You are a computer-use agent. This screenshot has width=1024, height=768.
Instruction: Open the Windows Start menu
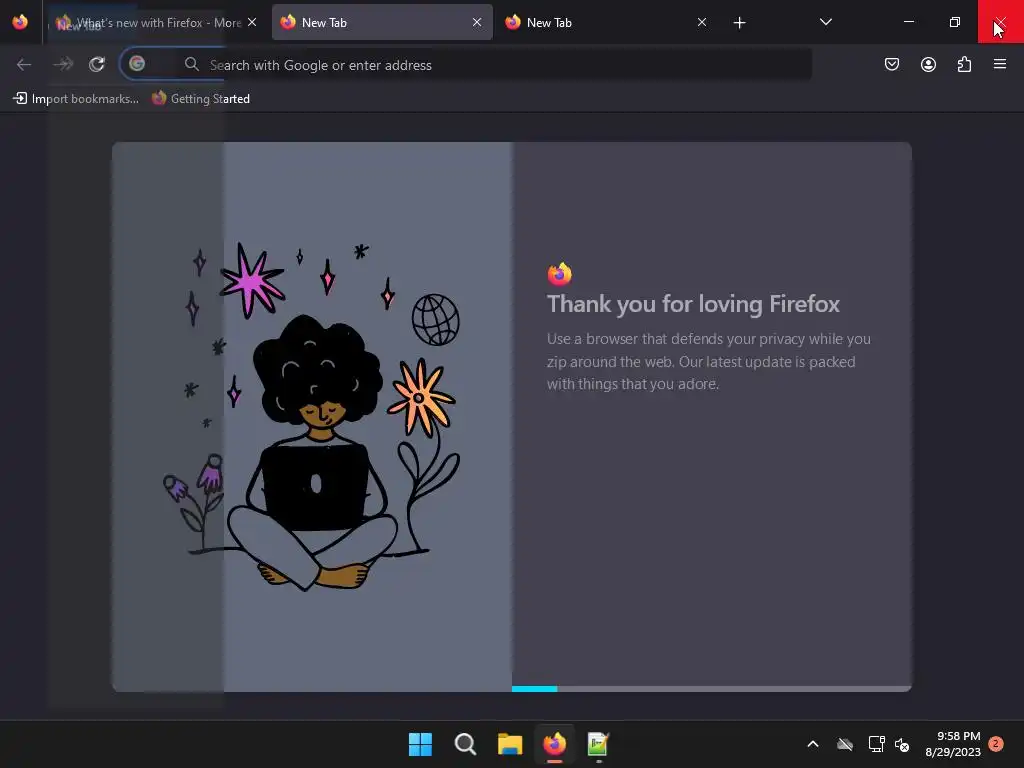(420, 744)
